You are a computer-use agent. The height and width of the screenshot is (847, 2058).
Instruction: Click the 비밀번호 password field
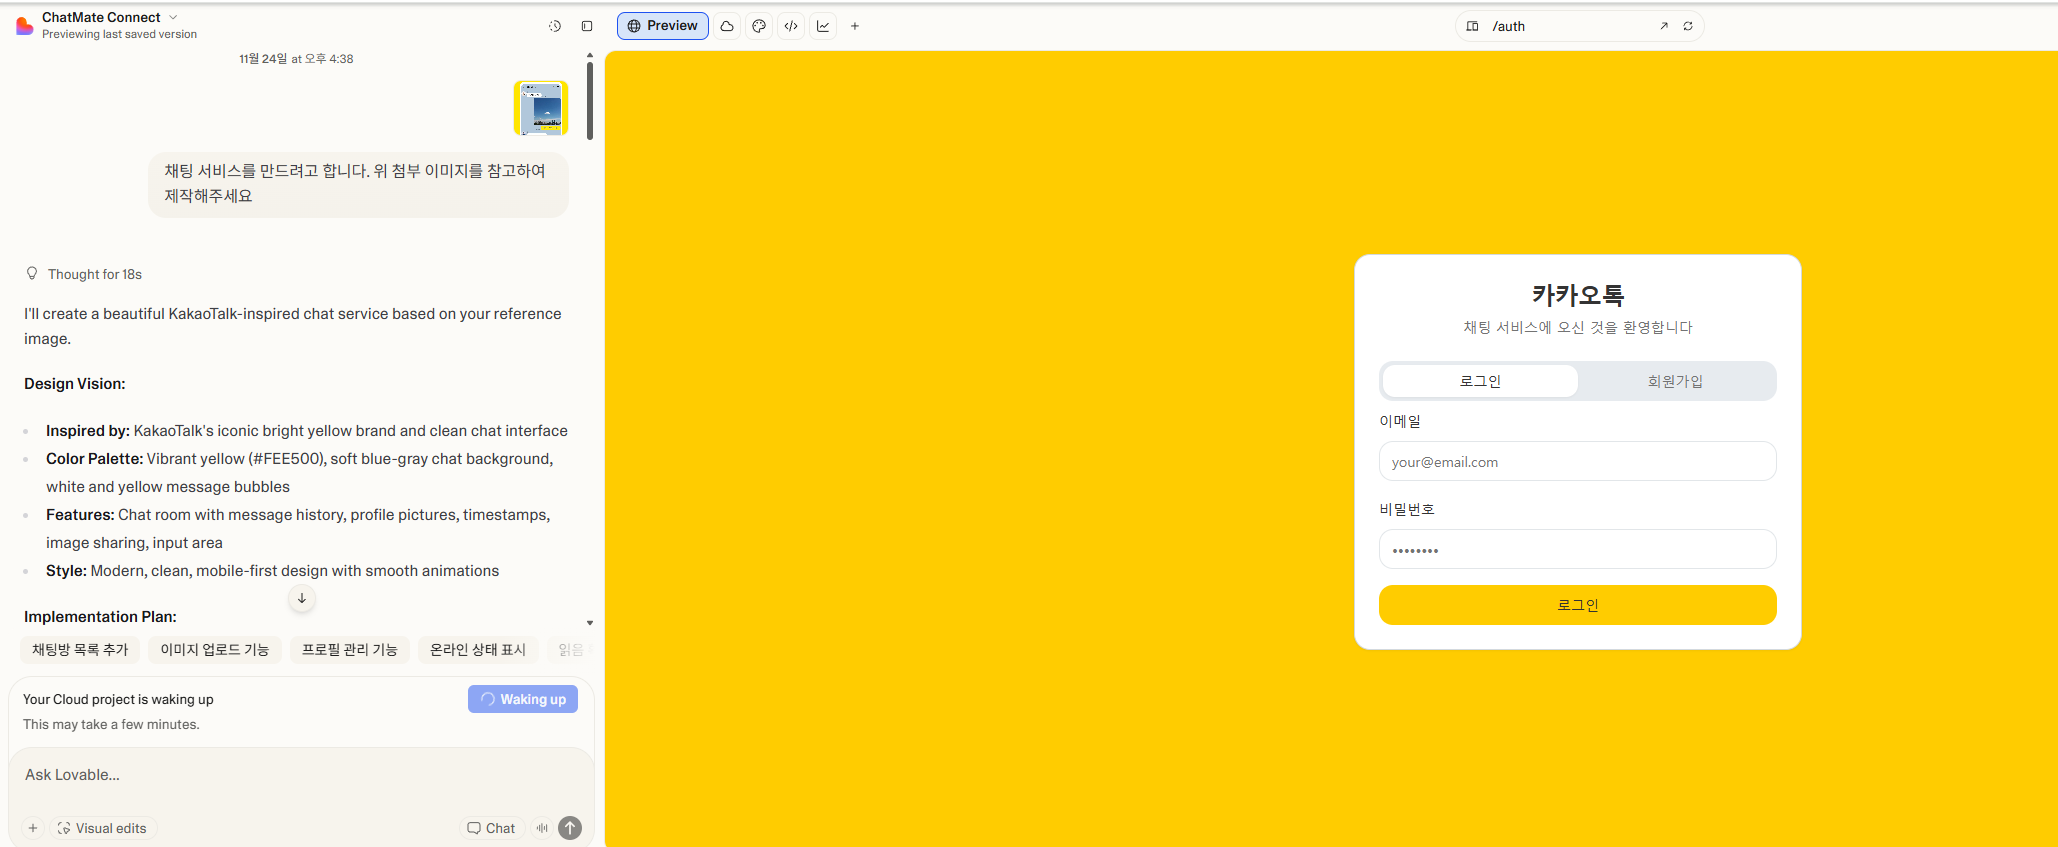click(x=1577, y=549)
